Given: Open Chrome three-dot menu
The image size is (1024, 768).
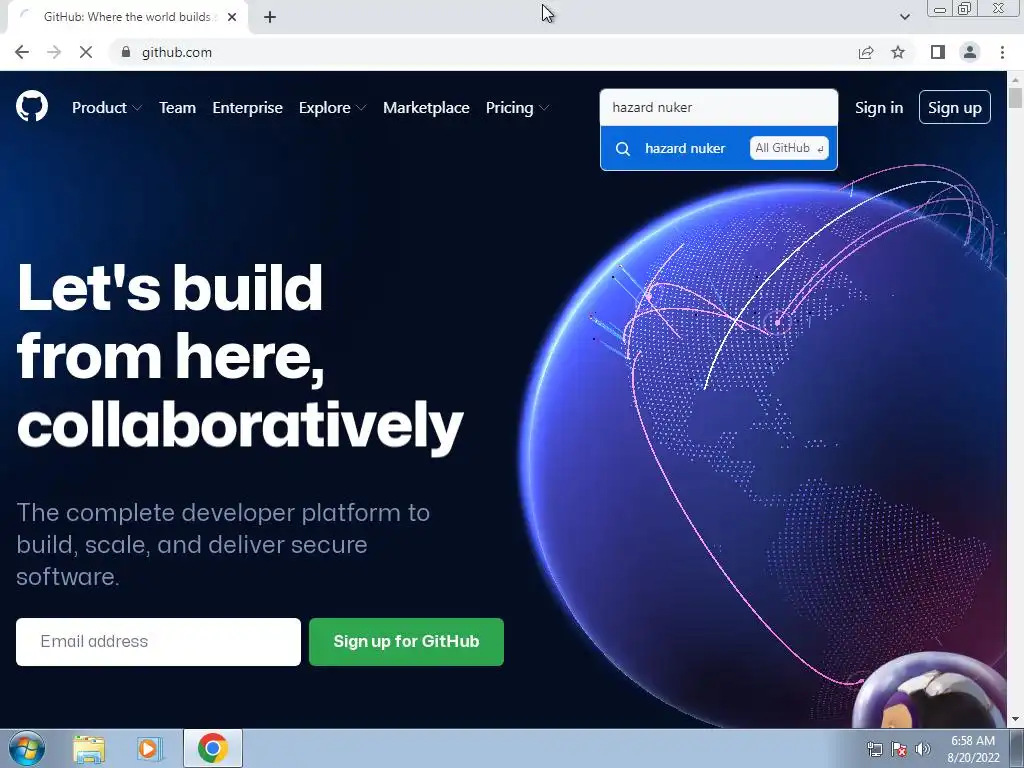Looking at the screenshot, I should click(1002, 52).
